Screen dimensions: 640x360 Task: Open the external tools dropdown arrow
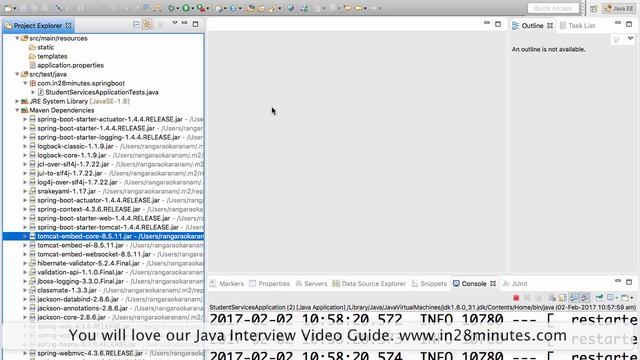pyautogui.click(x=208, y=8)
